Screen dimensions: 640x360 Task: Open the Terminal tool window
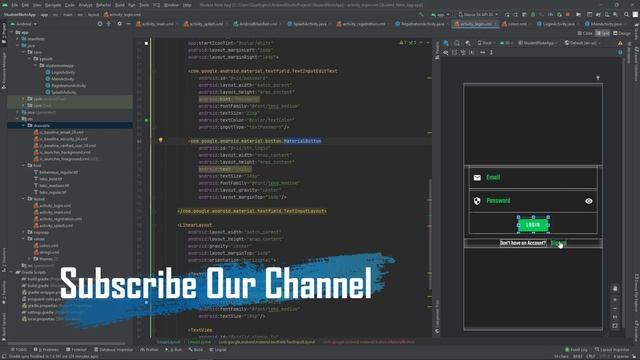pos(76,350)
